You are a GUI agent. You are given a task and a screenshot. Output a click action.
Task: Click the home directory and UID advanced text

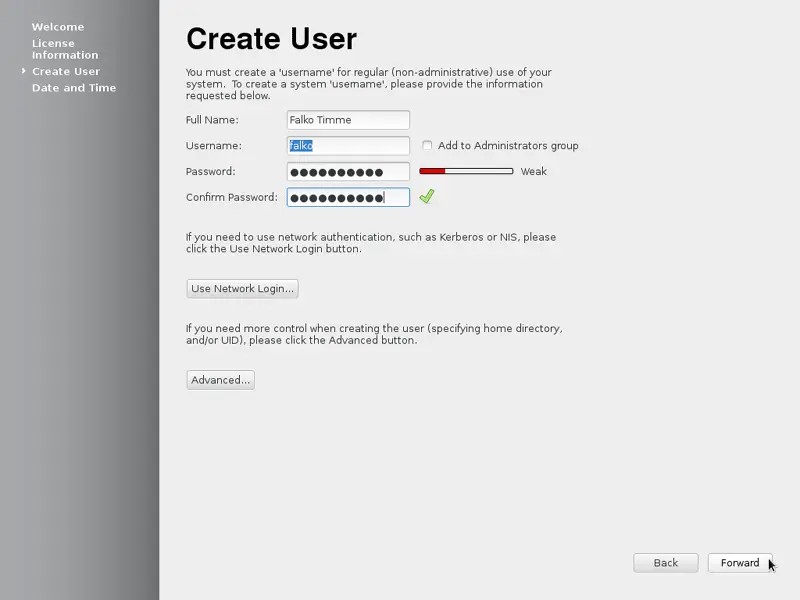point(374,334)
